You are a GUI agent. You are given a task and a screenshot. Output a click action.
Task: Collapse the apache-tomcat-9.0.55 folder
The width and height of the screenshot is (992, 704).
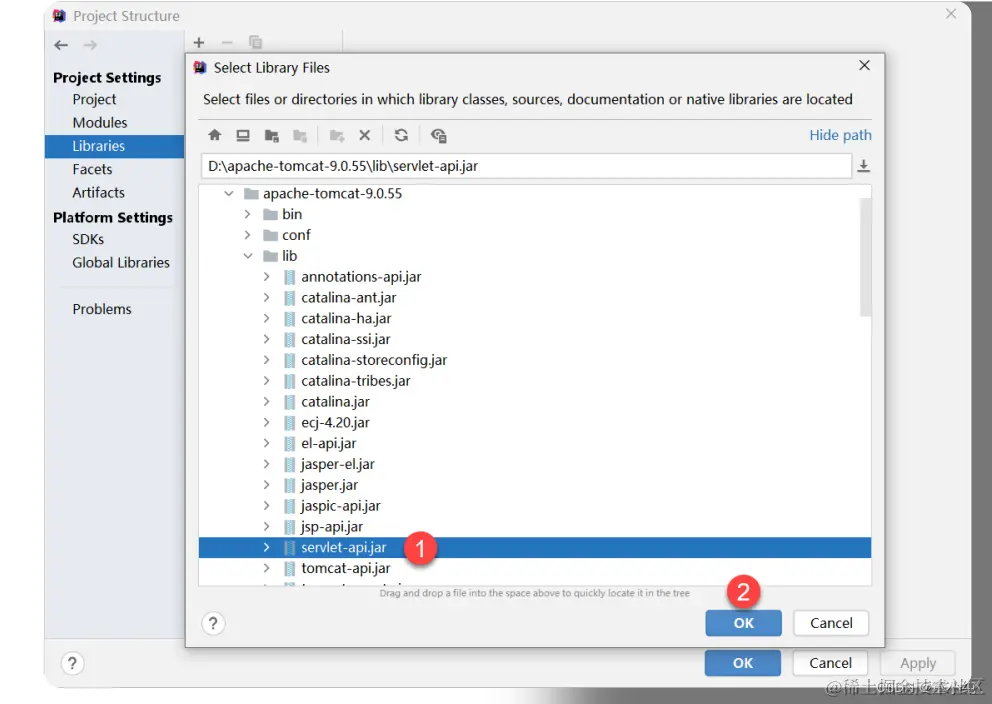[x=229, y=194]
